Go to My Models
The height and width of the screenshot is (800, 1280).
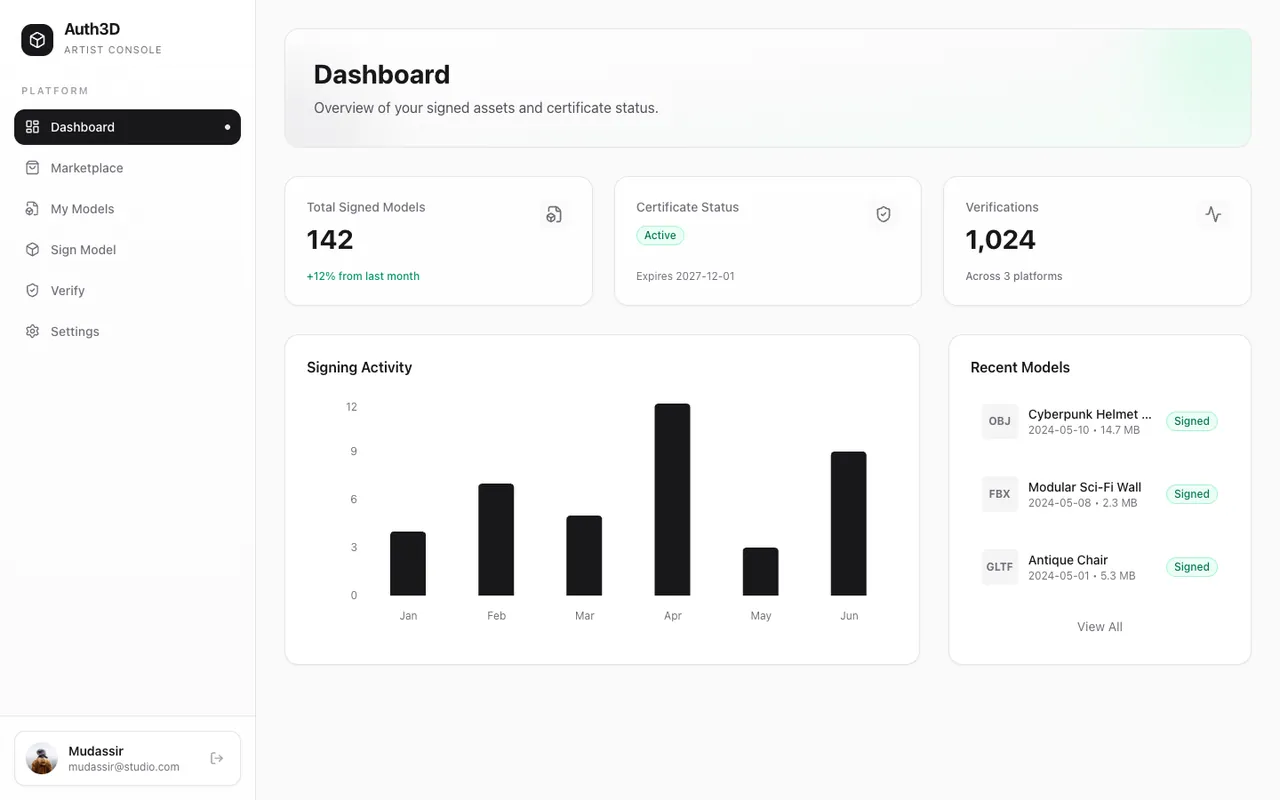pos(127,209)
